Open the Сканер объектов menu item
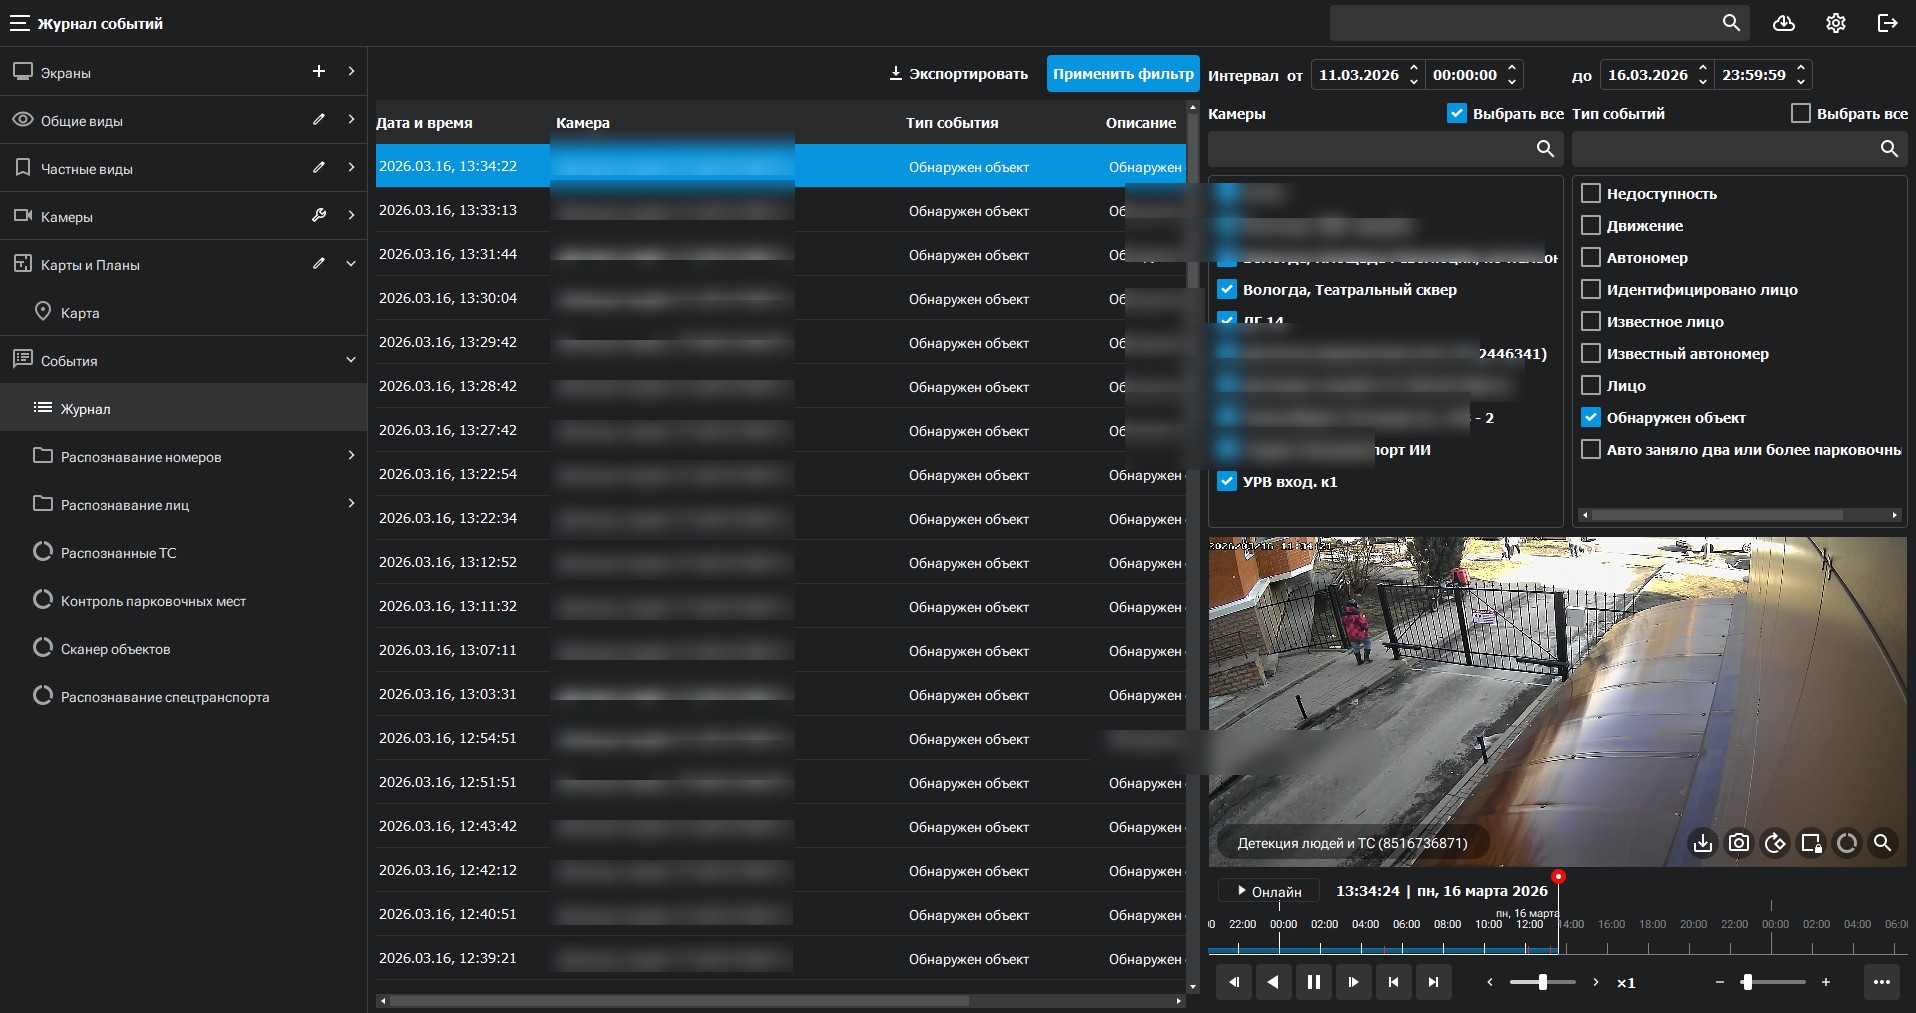Viewport: 1916px width, 1013px height. tap(115, 649)
